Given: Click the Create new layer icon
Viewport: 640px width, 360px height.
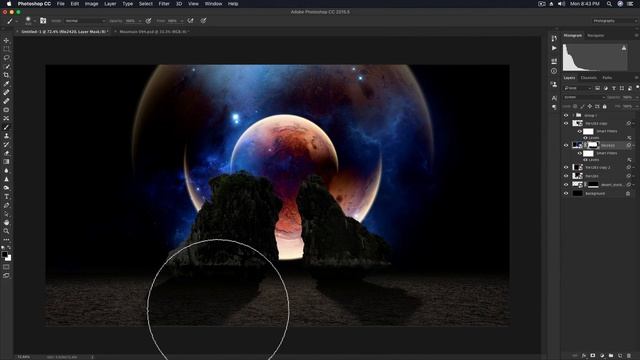Looking at the screenshot, I should pyautogui.click(x=620, y=356).
